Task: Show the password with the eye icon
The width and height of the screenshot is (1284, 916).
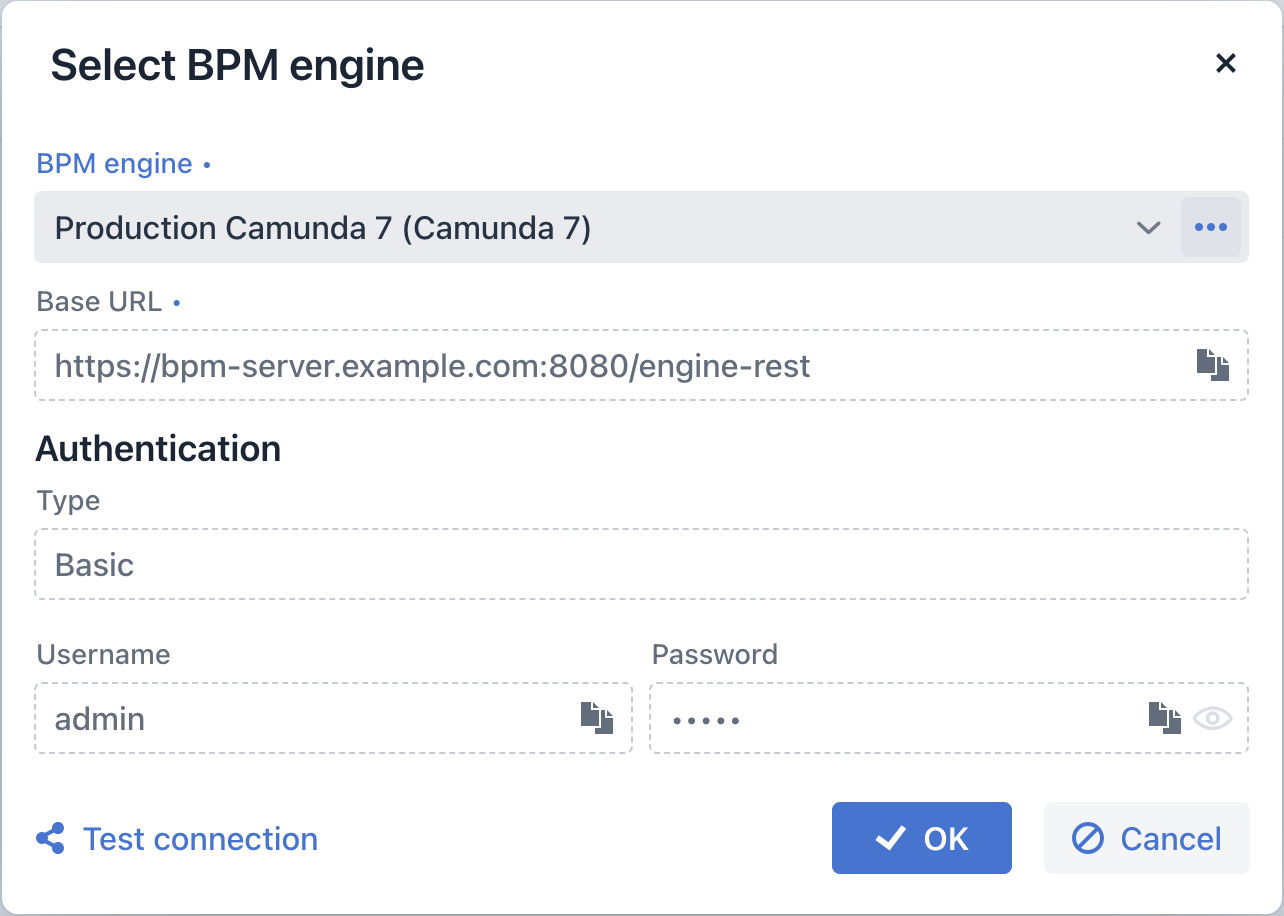Action: pyautogui.click(x=1213, y=718)
